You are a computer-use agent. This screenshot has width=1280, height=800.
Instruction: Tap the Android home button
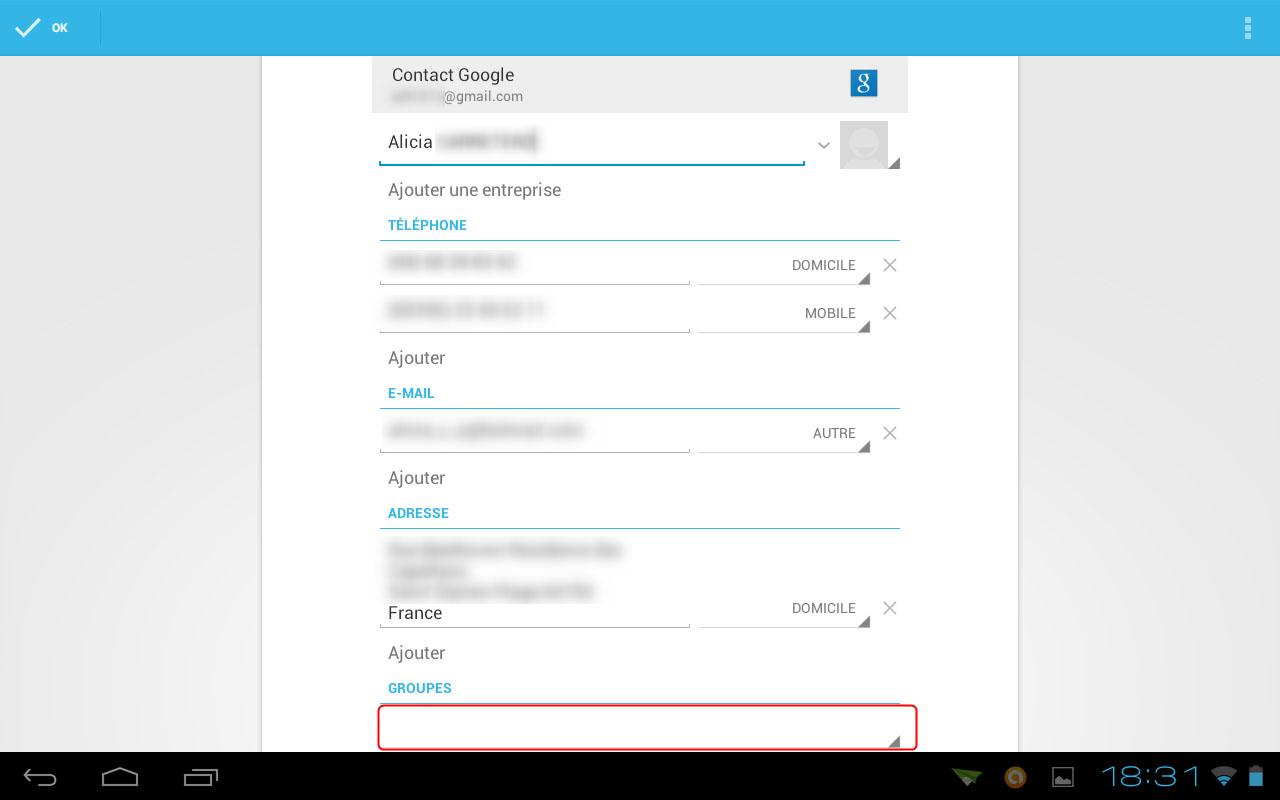coord(120,777)
